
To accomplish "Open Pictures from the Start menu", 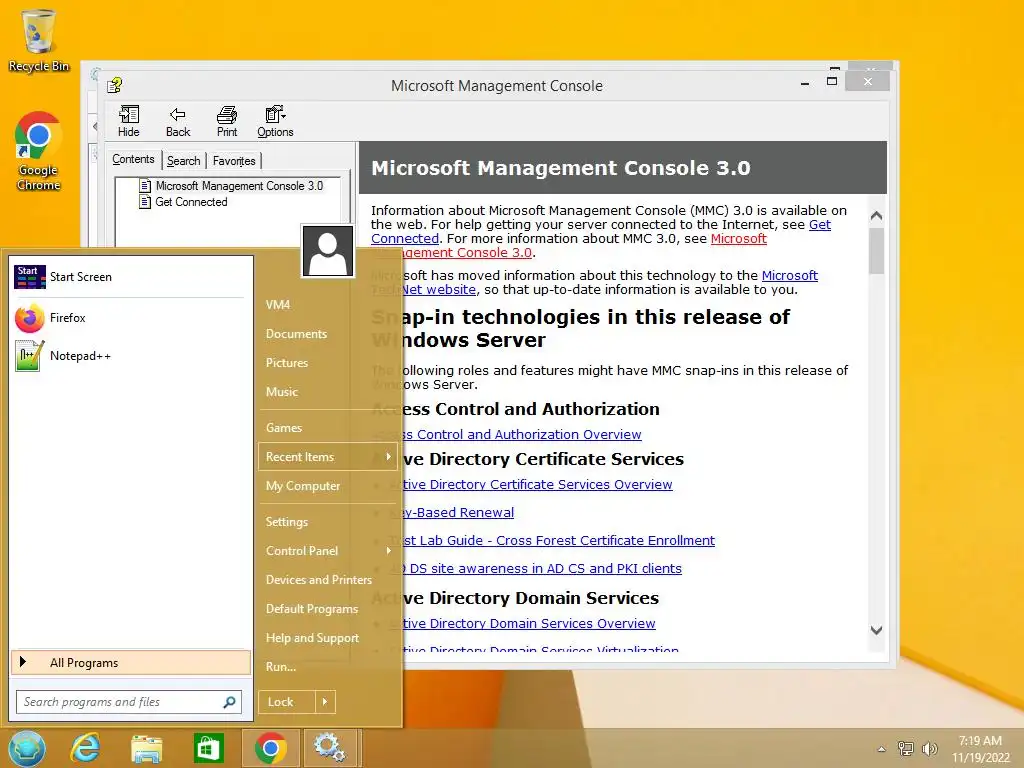I will click(287, 362).
